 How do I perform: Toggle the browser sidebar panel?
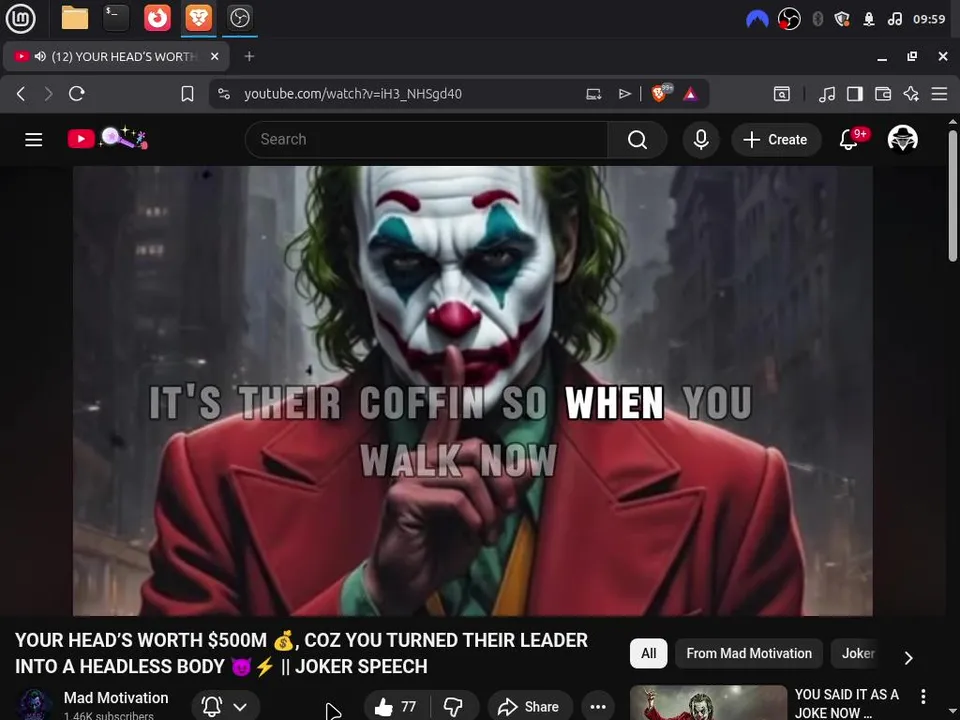point(855,94)
